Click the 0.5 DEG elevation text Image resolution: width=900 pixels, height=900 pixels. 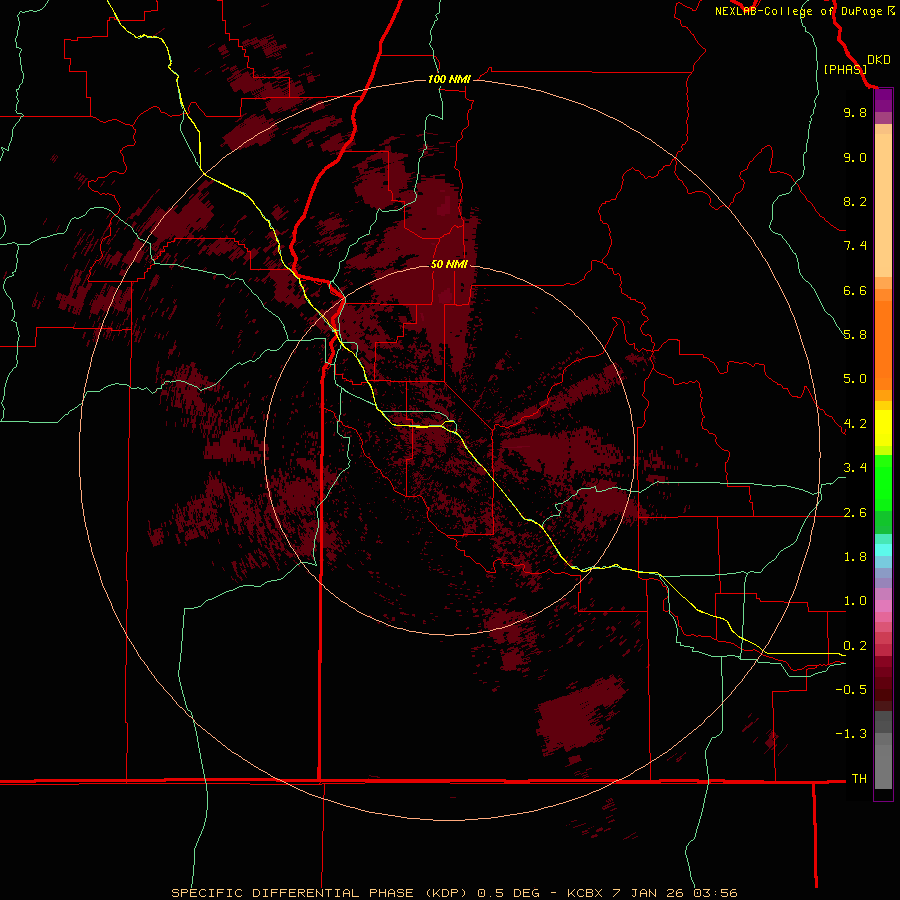pyautogui.click(x=509, y=893)
